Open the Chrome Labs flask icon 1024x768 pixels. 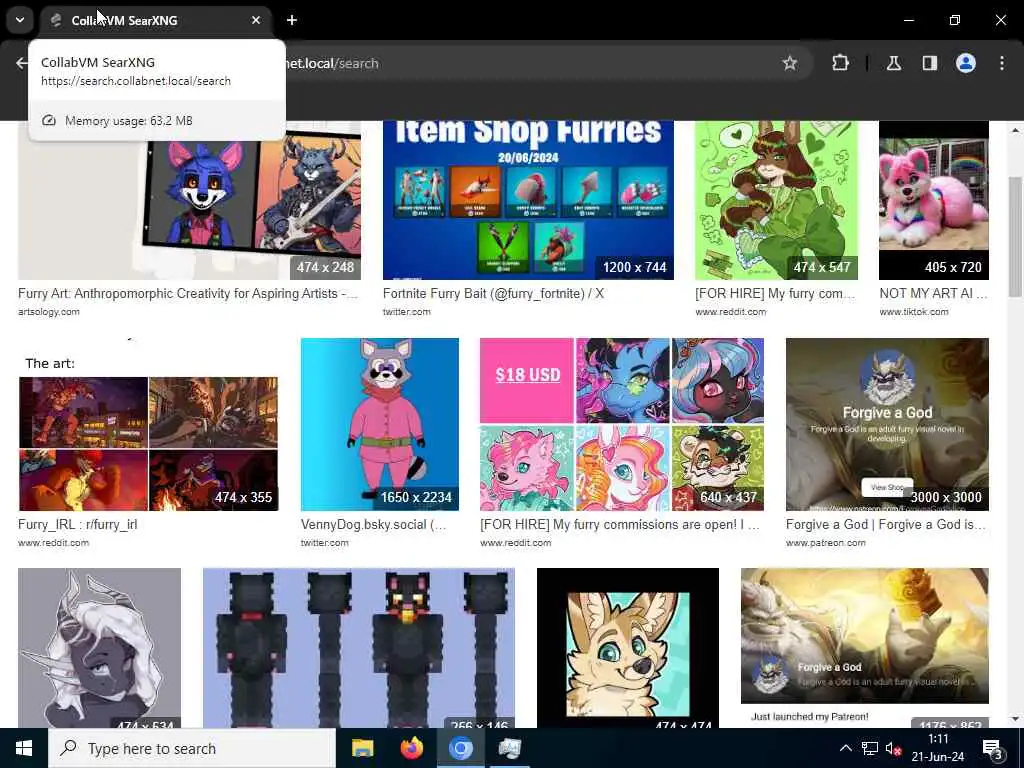(x=893, y=63)
